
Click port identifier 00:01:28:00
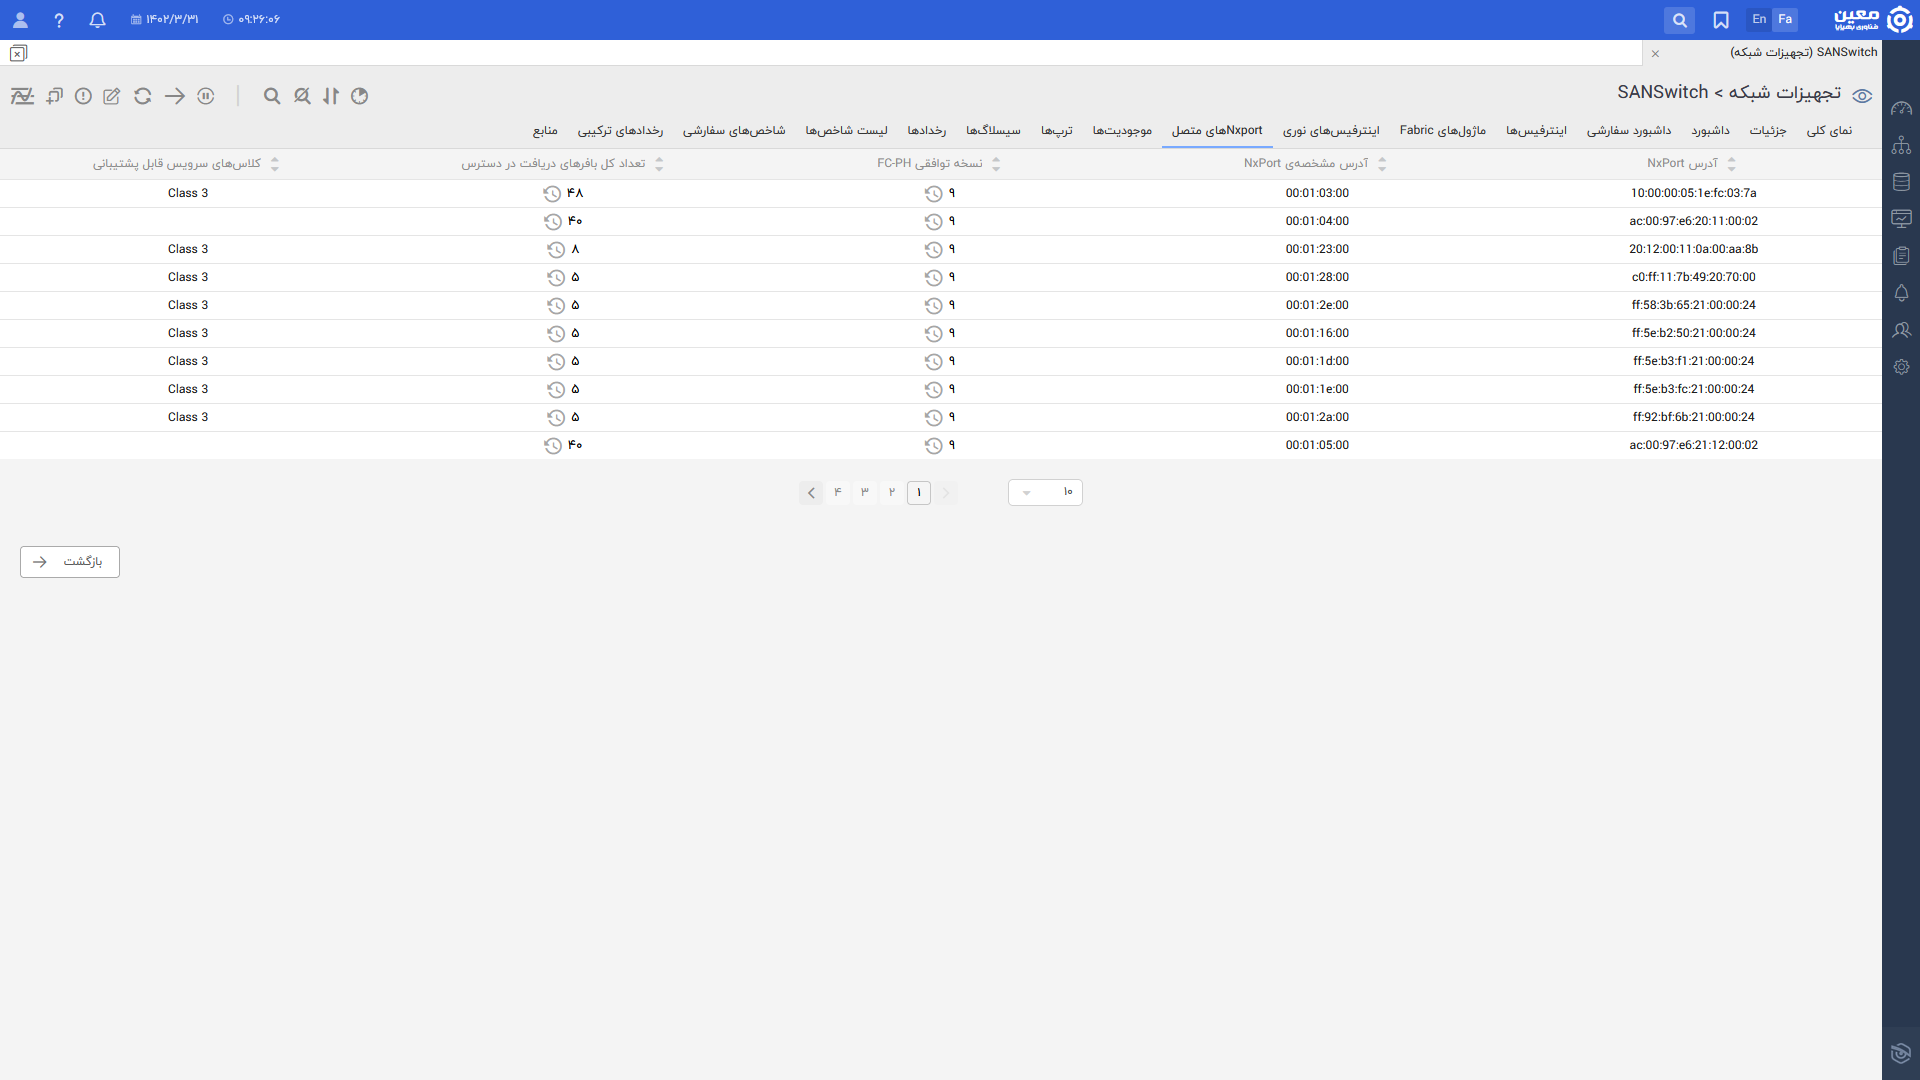(x=1317, y=277)
